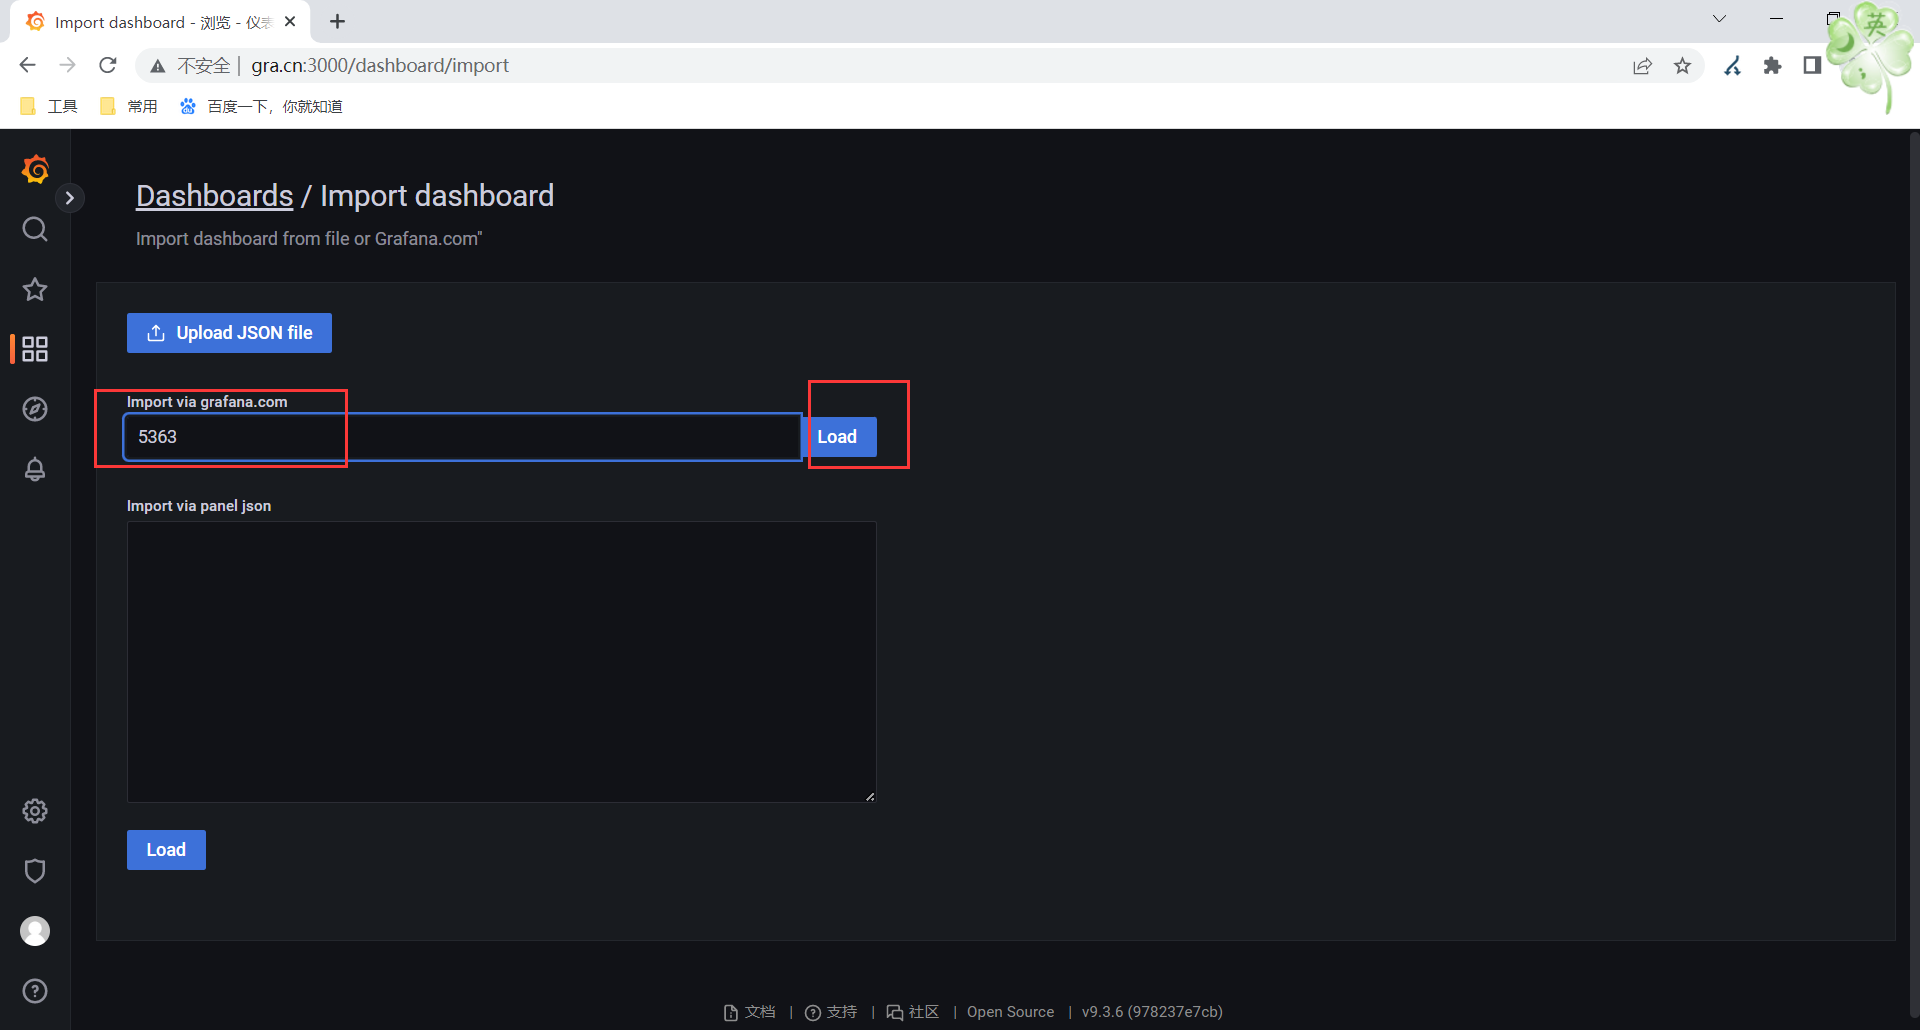Open the Open Source footer link
The width and height of the screenshot is (1920, 1030).
coord(1010,1012)
